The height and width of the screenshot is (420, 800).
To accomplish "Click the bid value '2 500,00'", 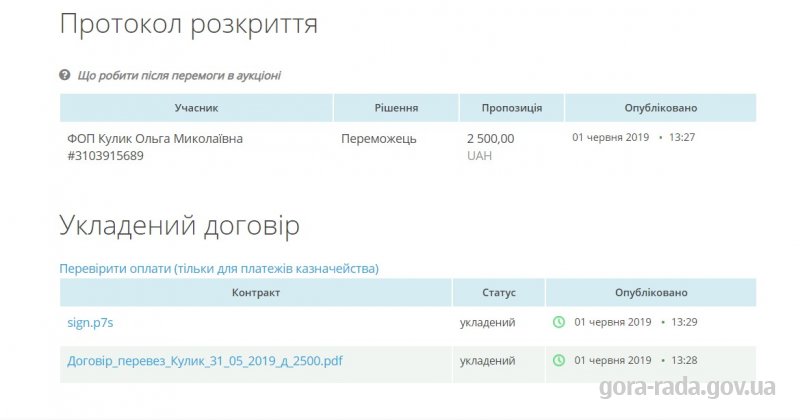I will click(x=490, y=139).
